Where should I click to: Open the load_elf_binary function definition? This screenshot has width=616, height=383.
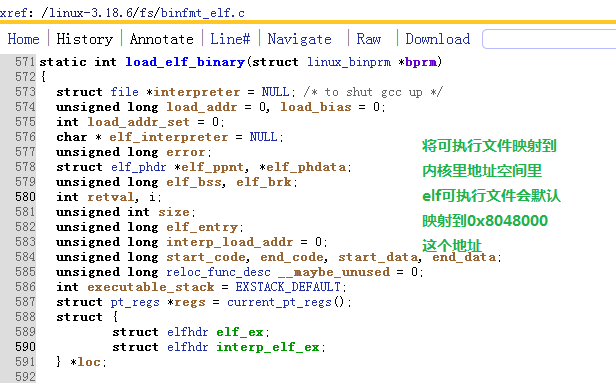[185, 62]
